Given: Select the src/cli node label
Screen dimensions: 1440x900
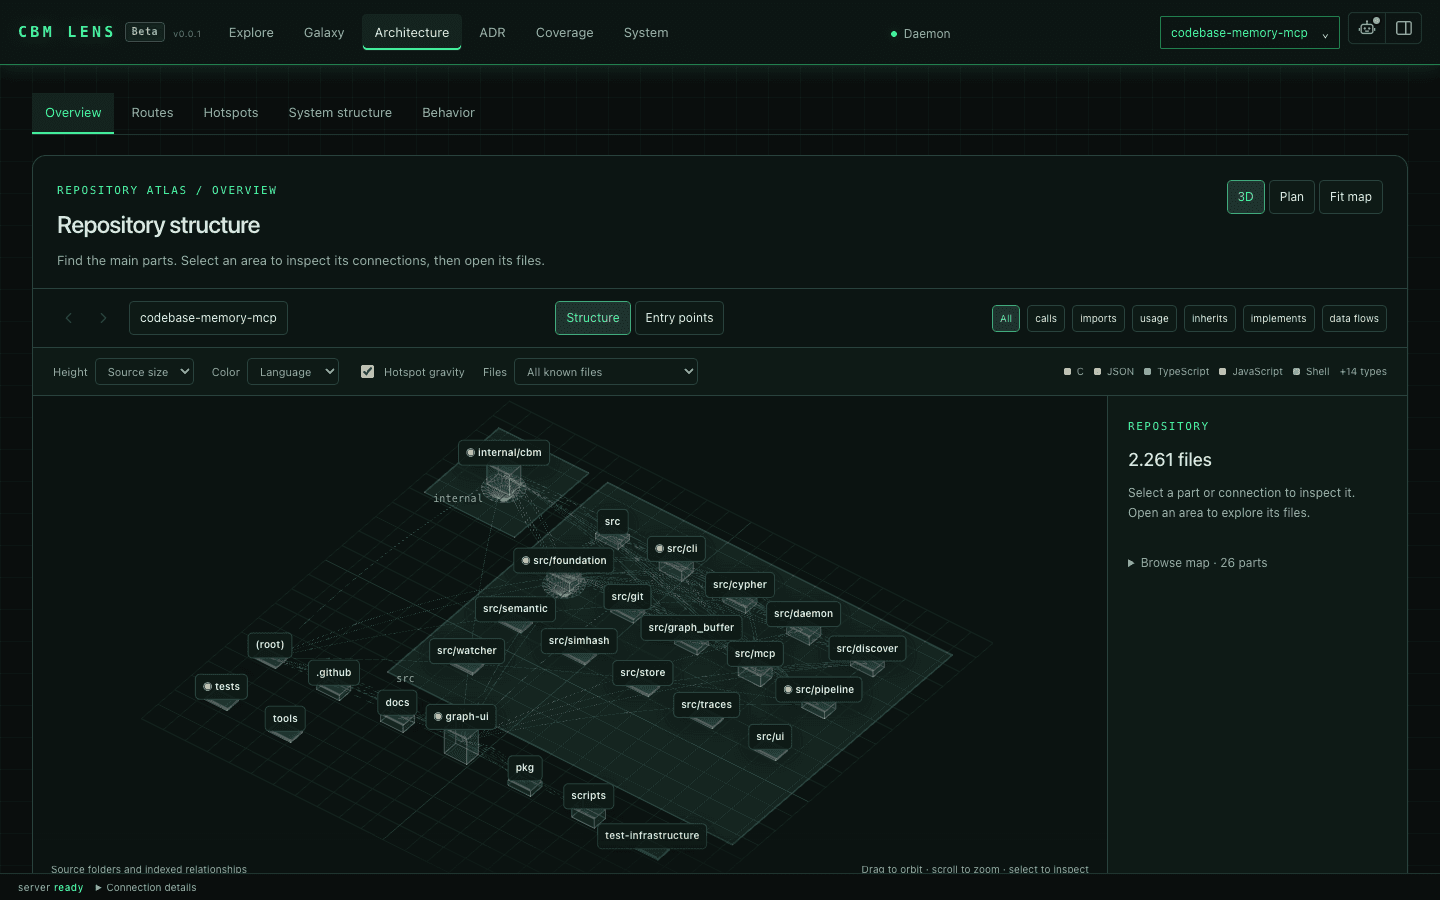Looking at the screenshot, I should (x=676, y=549).
